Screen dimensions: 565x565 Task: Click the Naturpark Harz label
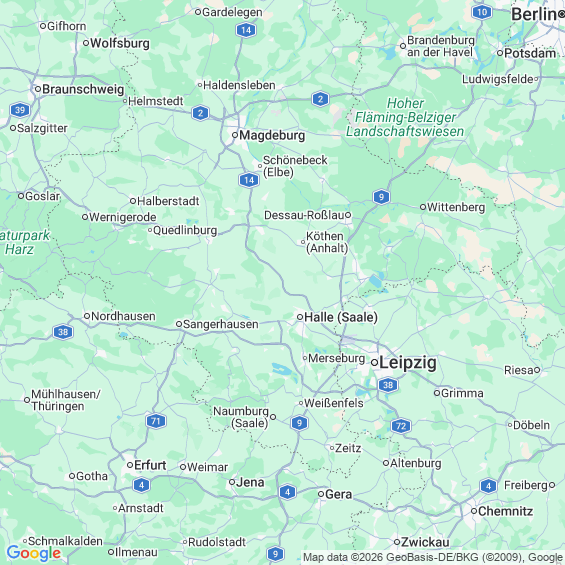pyautogui.click(x=24, y=242)
